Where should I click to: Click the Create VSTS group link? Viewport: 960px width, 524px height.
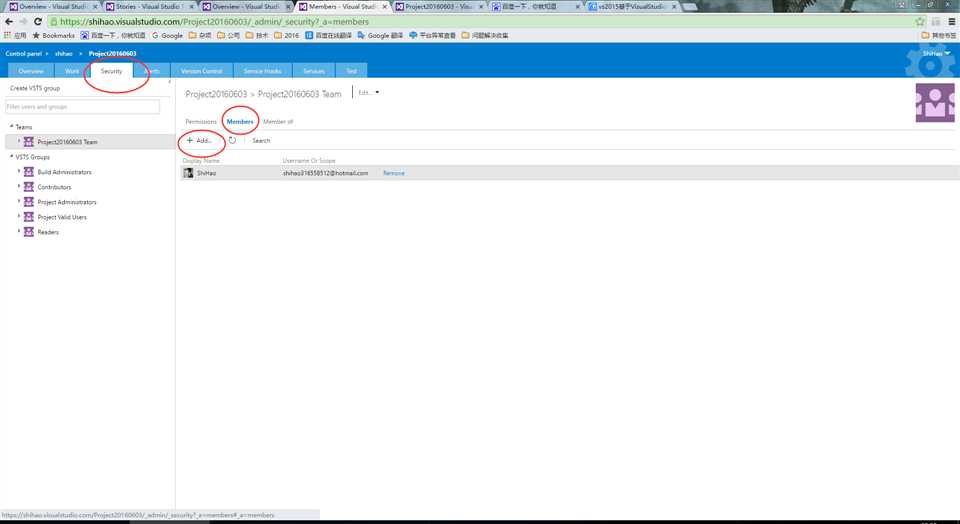coord(35,88)
